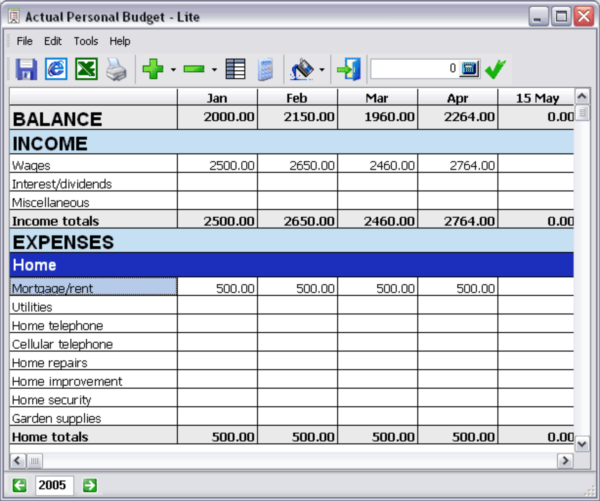Open the Tools menu
This screenshot has height=501, width=600.
[86, 41]
